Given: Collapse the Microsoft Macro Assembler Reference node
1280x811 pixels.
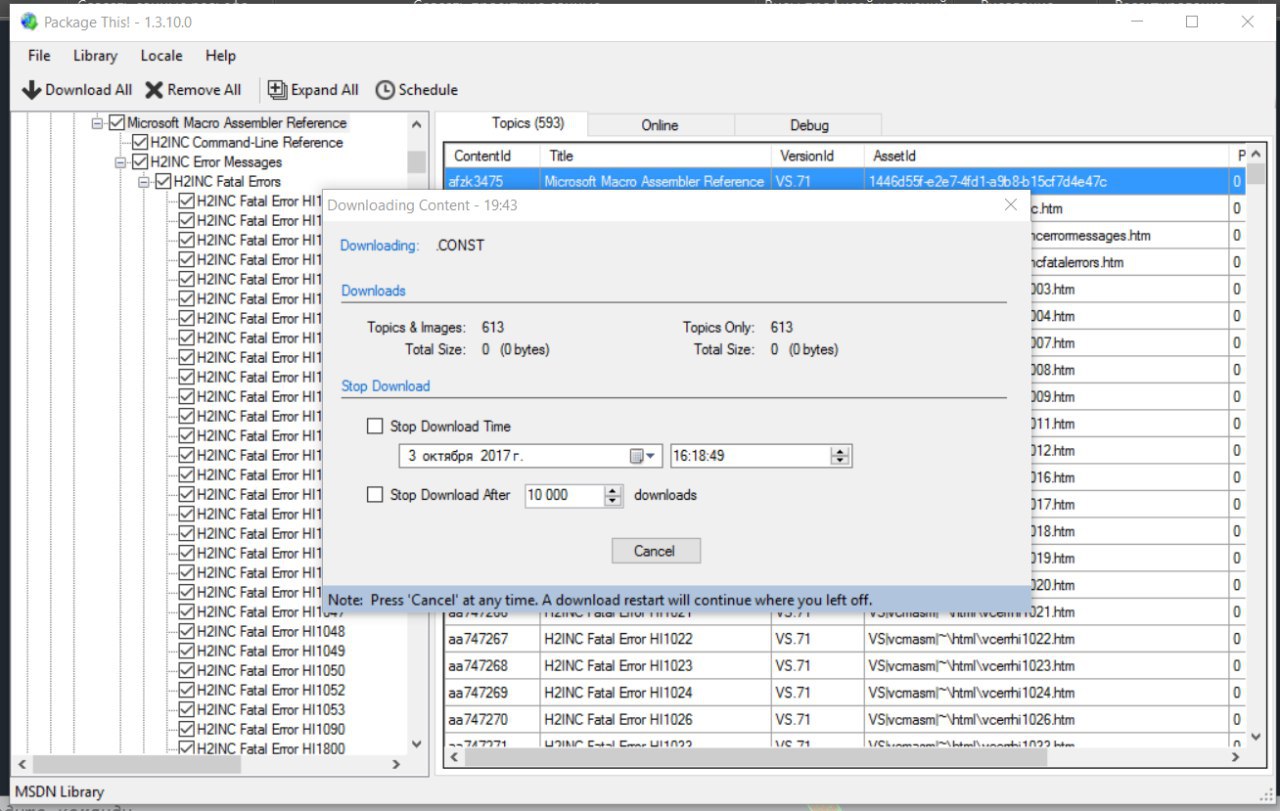Looking at the screenshot, I should [98, 123].
